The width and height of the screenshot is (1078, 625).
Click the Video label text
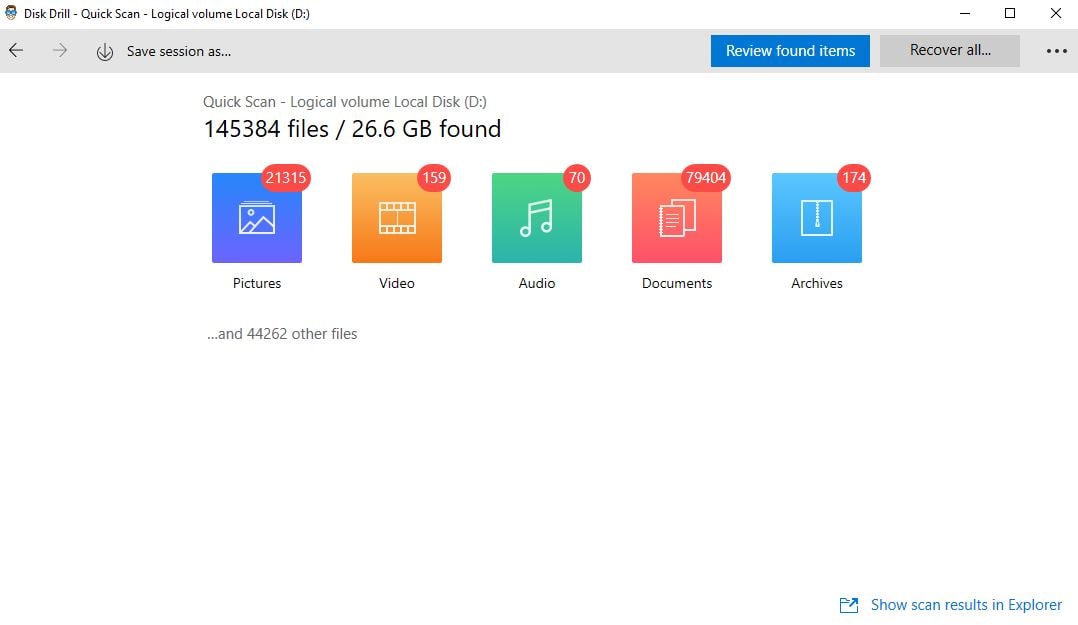[397, 283]
